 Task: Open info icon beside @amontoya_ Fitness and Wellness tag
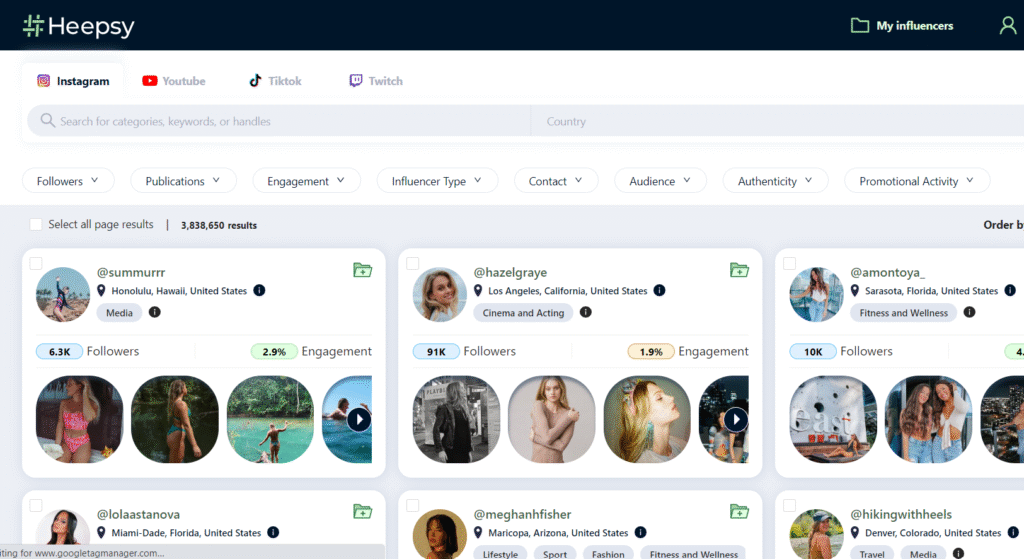(970, 312)
